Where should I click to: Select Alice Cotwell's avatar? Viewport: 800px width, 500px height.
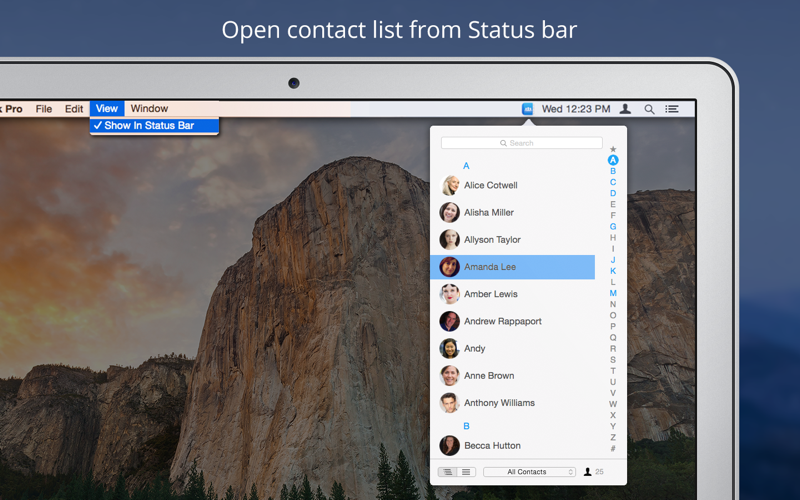pyautogui.click(x=449, y=185)
